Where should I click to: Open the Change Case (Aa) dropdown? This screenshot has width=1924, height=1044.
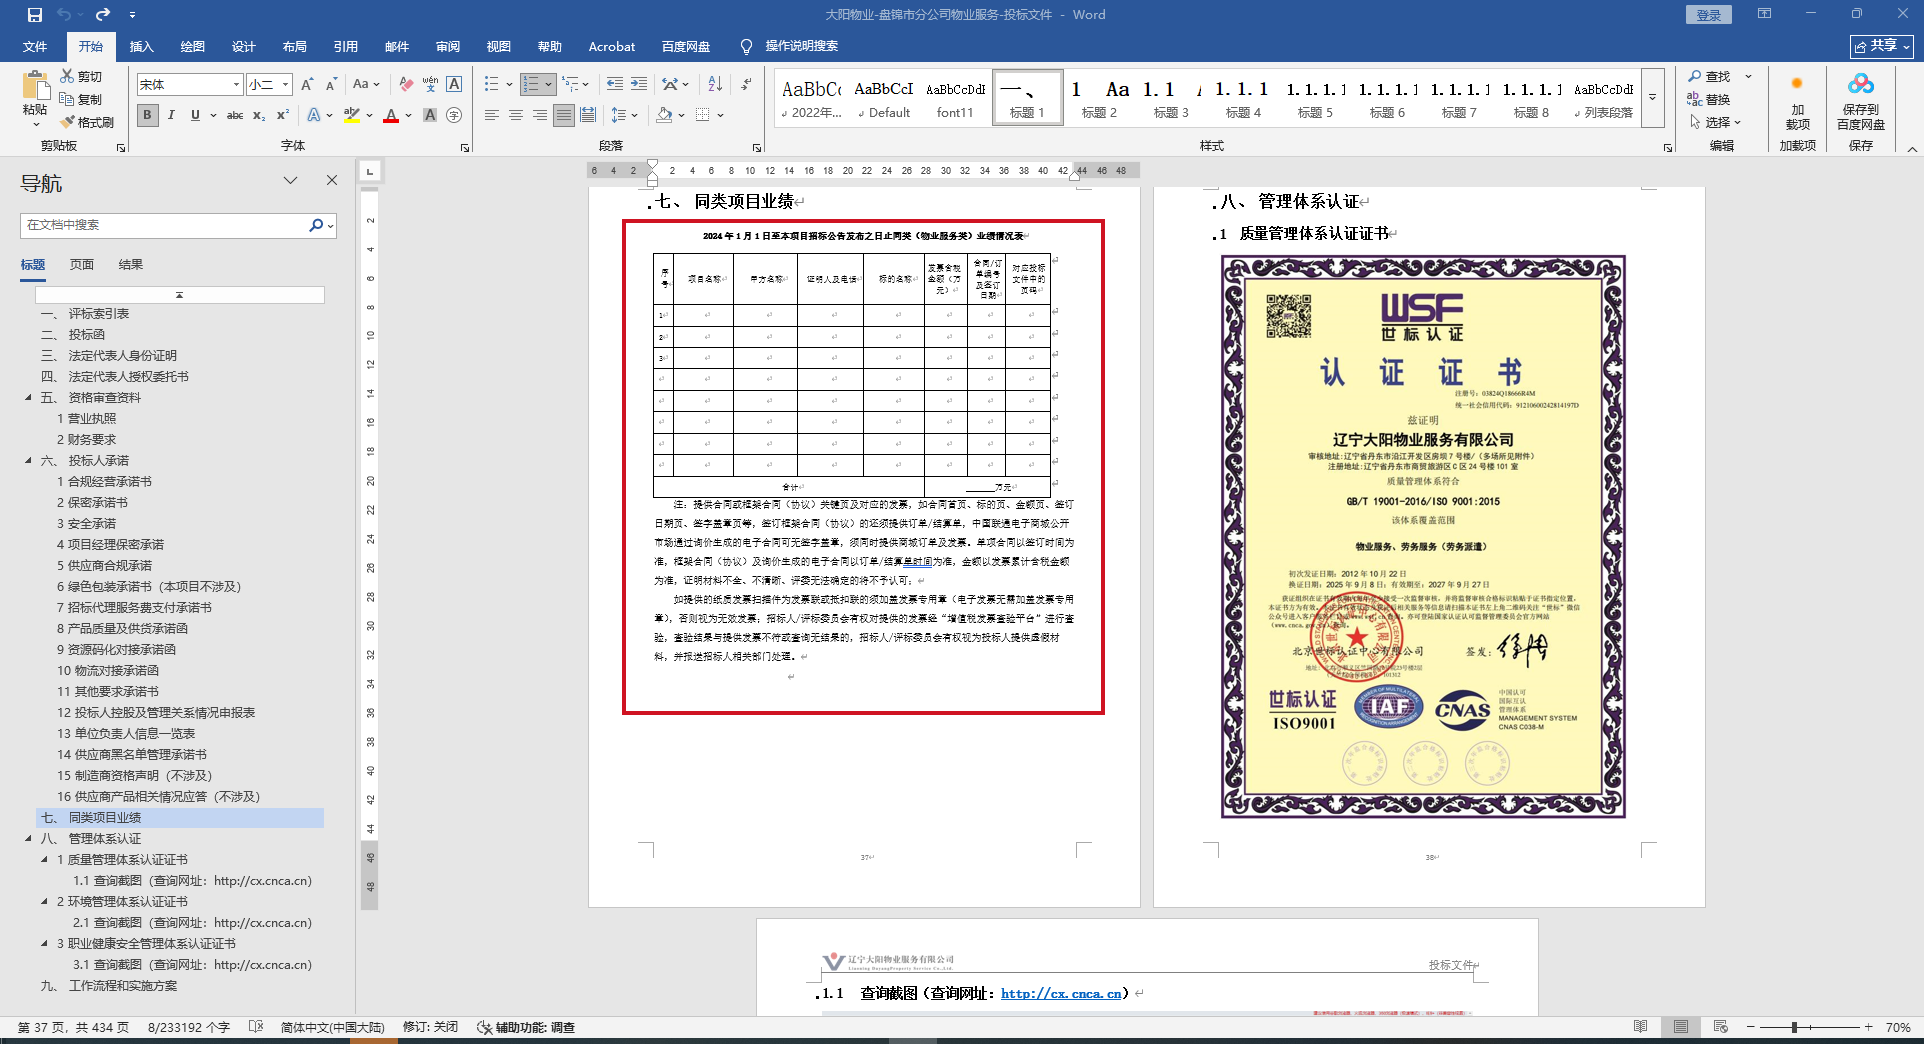point(366,84)
